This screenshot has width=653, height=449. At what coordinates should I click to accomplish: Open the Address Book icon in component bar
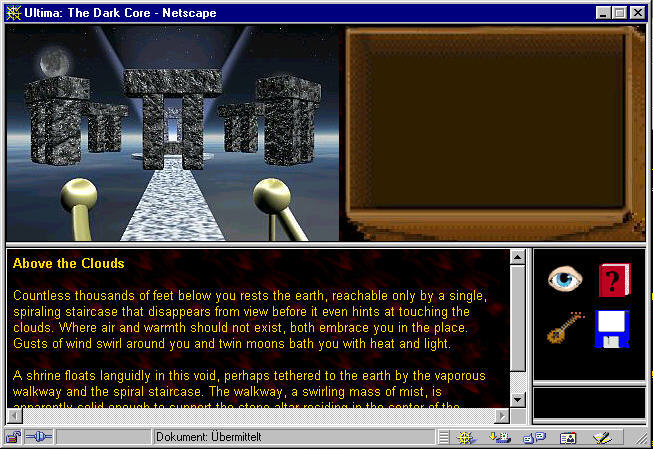568,438
